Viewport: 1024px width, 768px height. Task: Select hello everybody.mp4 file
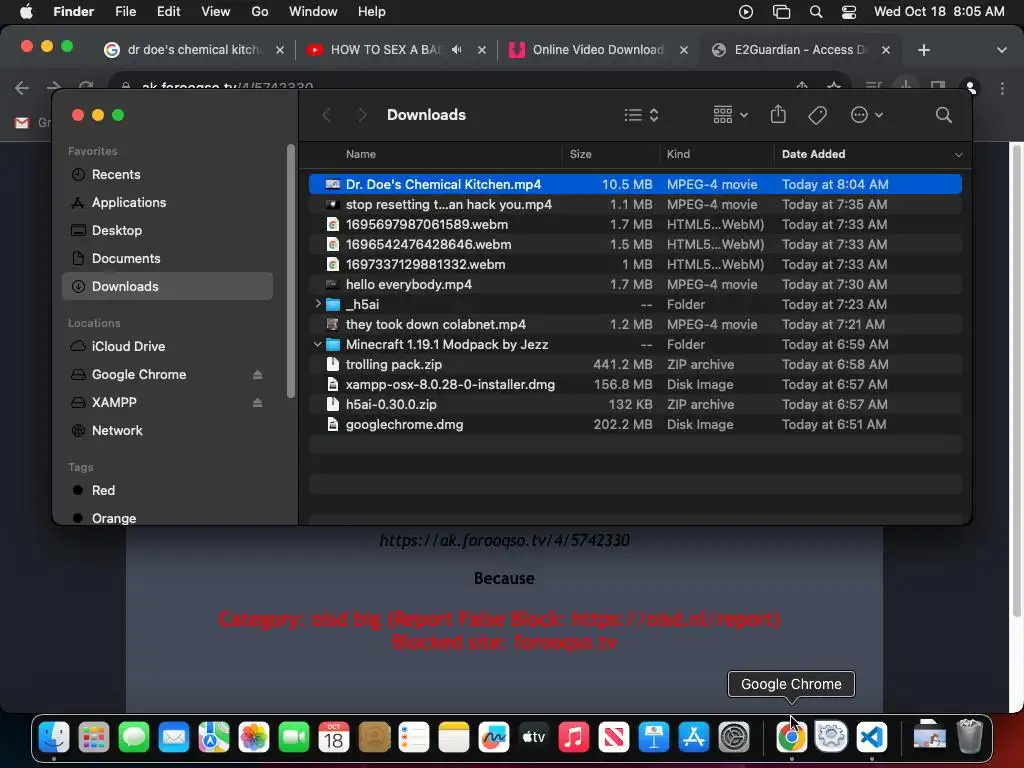(635, 285)
